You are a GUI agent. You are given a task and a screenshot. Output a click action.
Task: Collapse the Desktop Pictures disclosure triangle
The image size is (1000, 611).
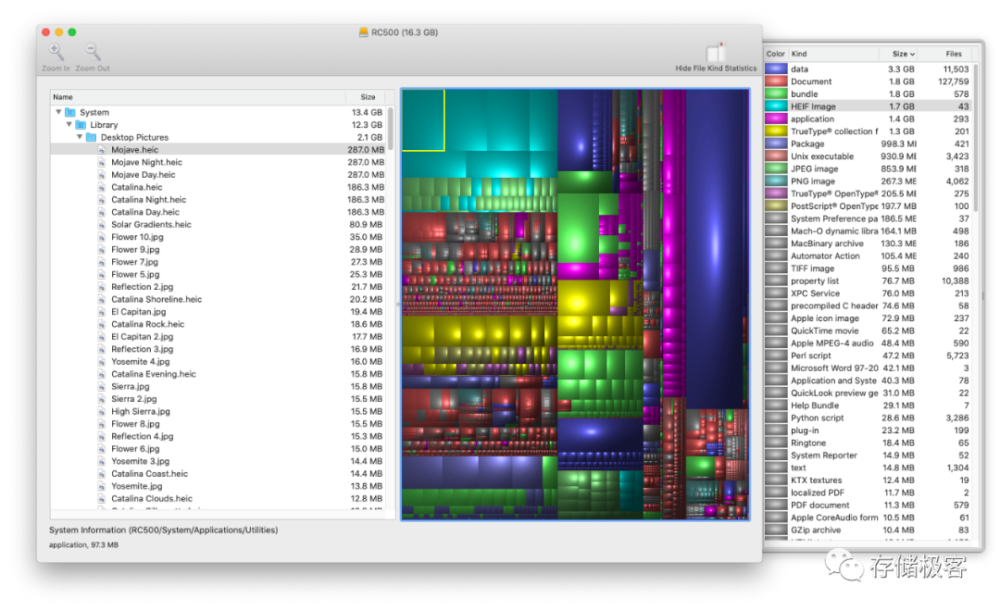click(x=79, y=138)
